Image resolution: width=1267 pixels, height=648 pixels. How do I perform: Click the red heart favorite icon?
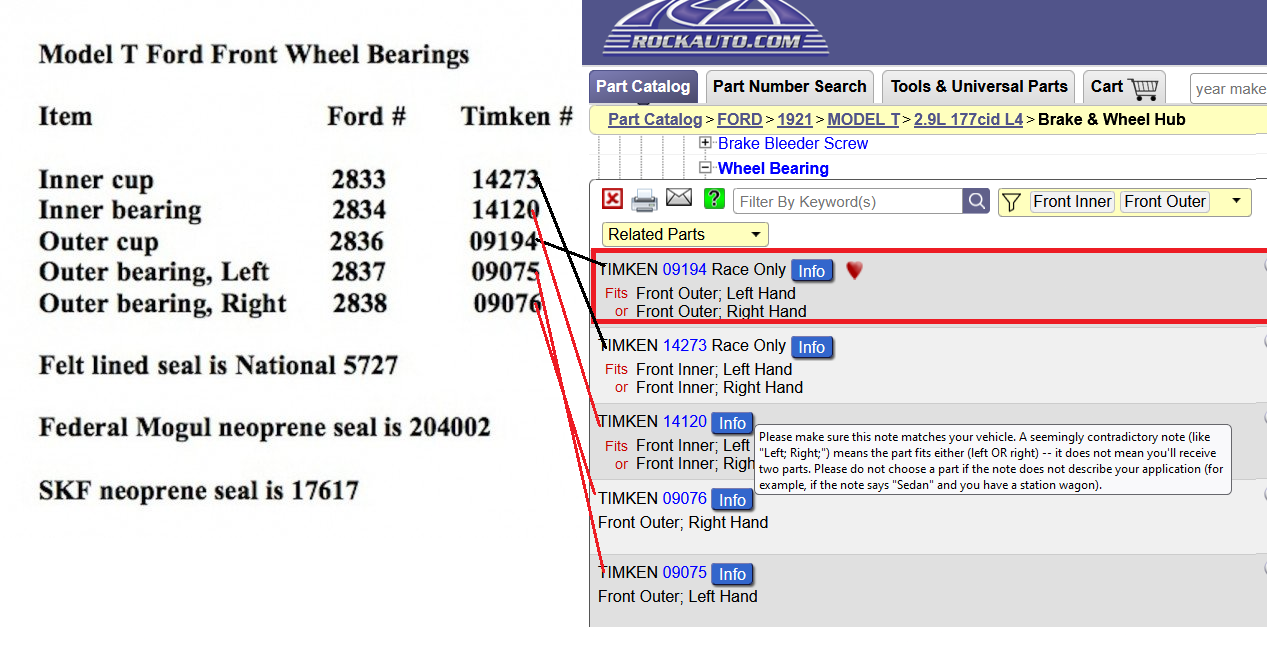(854, 270)
